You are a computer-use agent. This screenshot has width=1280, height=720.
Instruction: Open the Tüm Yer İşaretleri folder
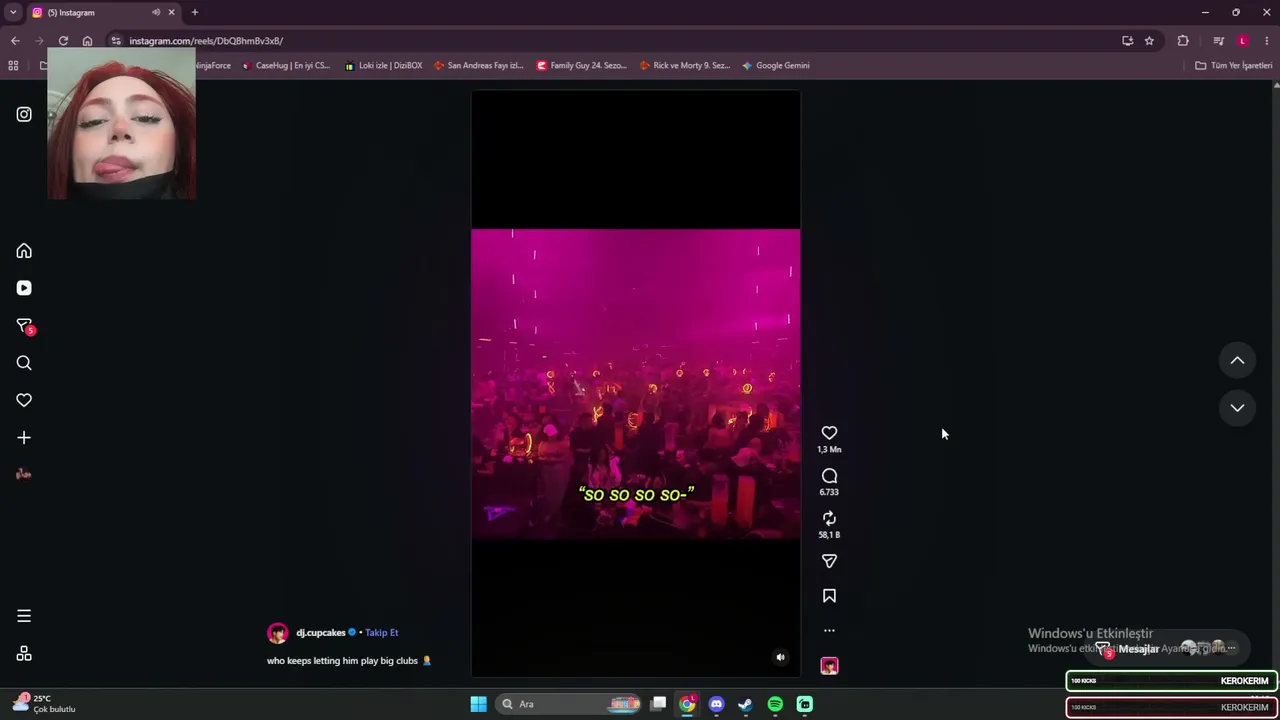click(1234, 66)
